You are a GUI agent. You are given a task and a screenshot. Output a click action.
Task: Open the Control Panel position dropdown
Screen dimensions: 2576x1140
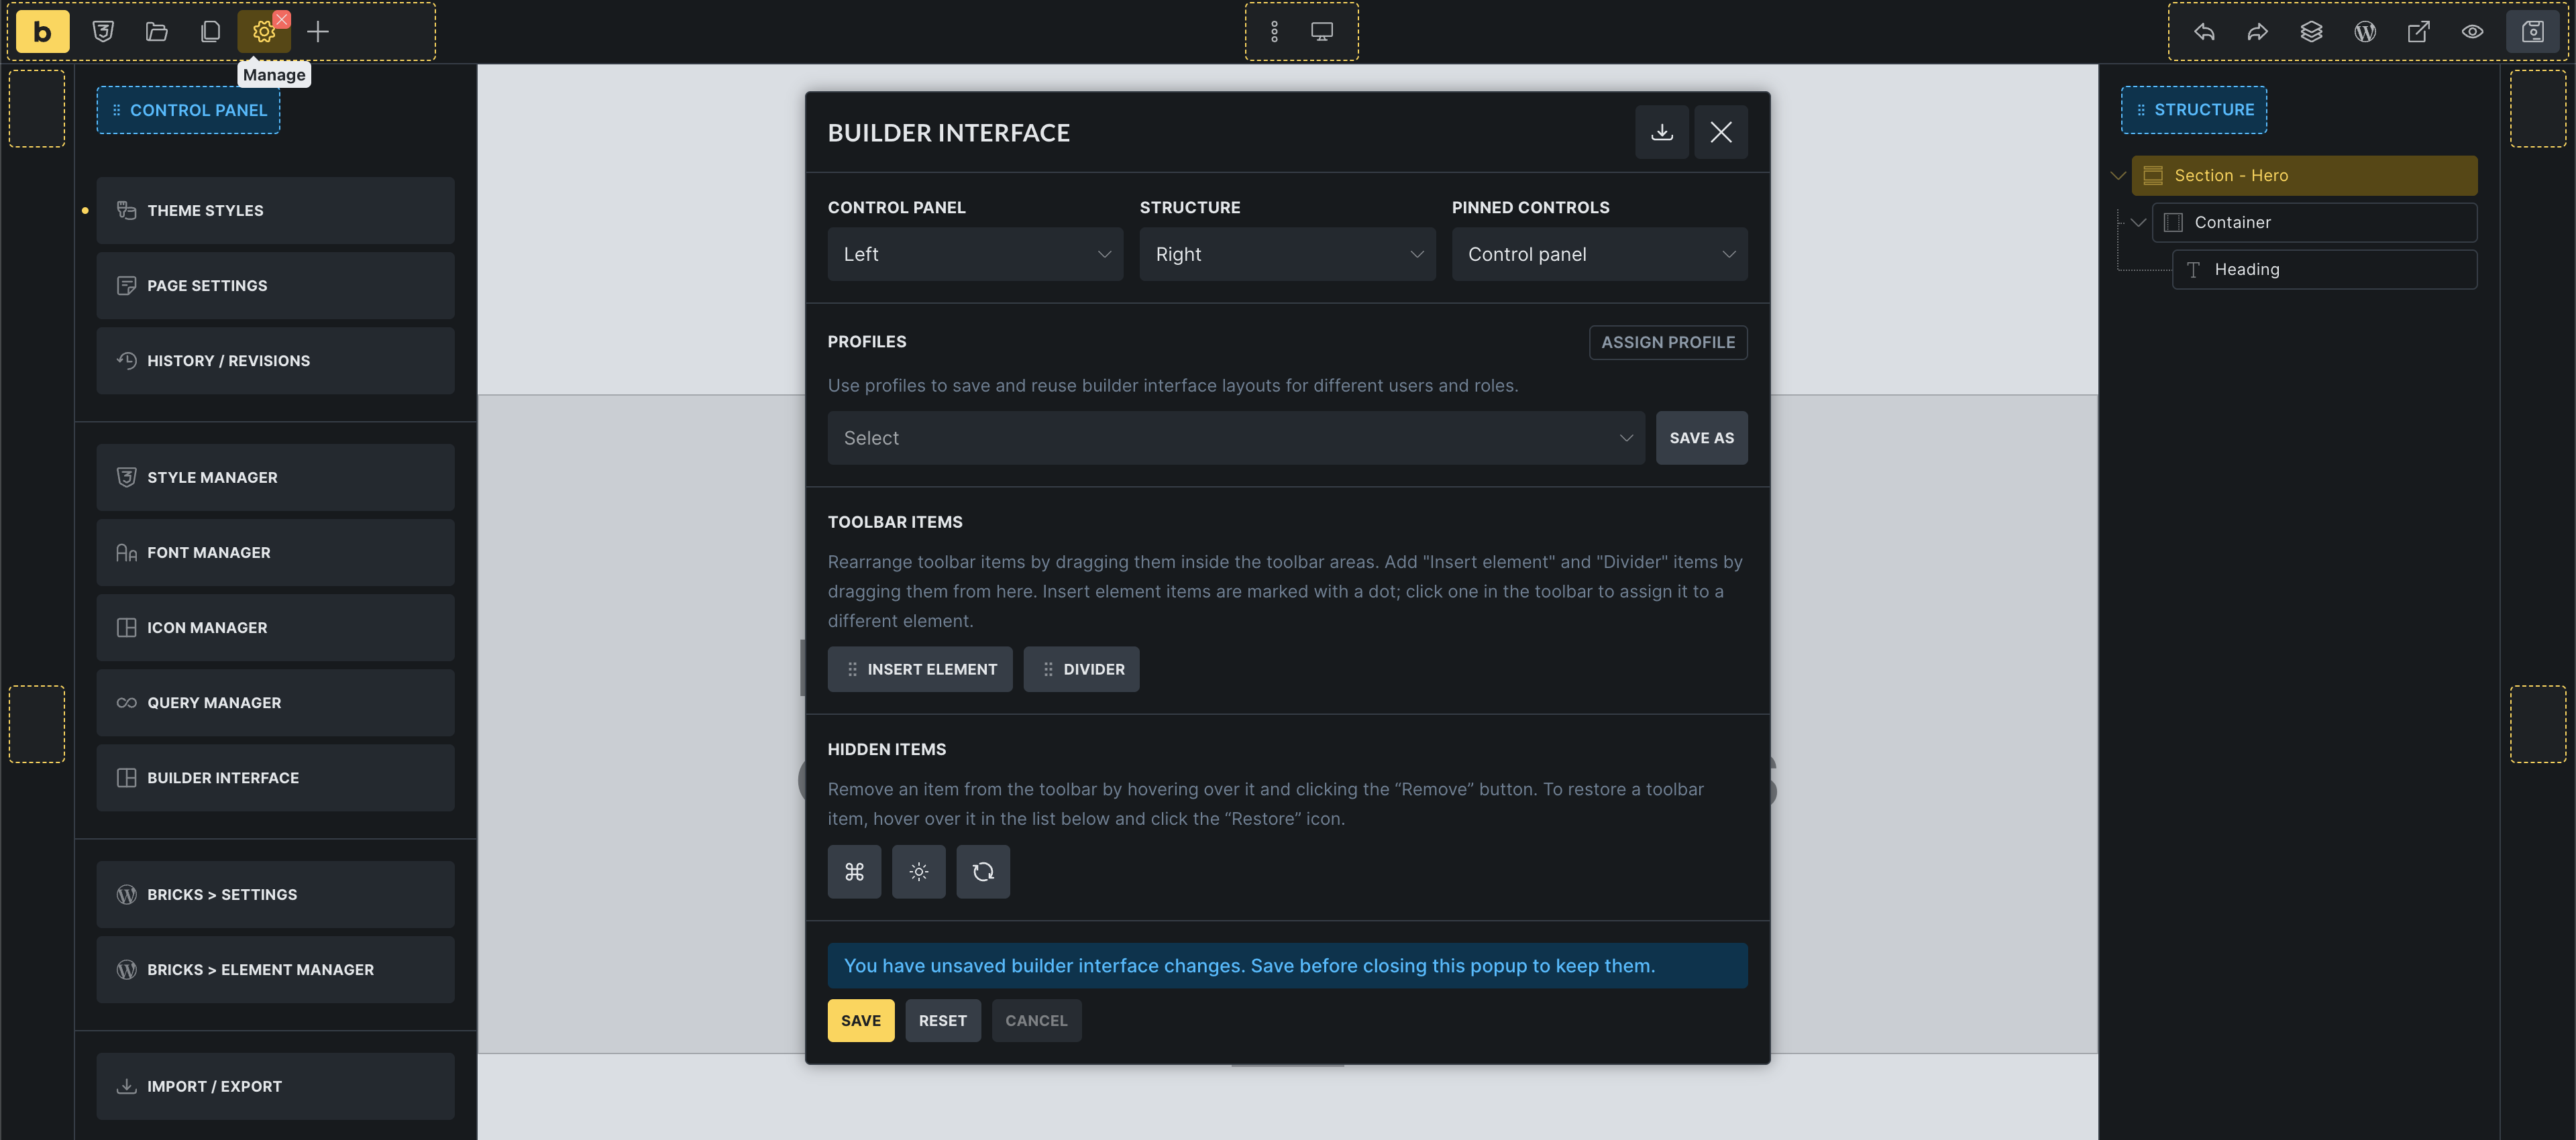pos(975,254)
